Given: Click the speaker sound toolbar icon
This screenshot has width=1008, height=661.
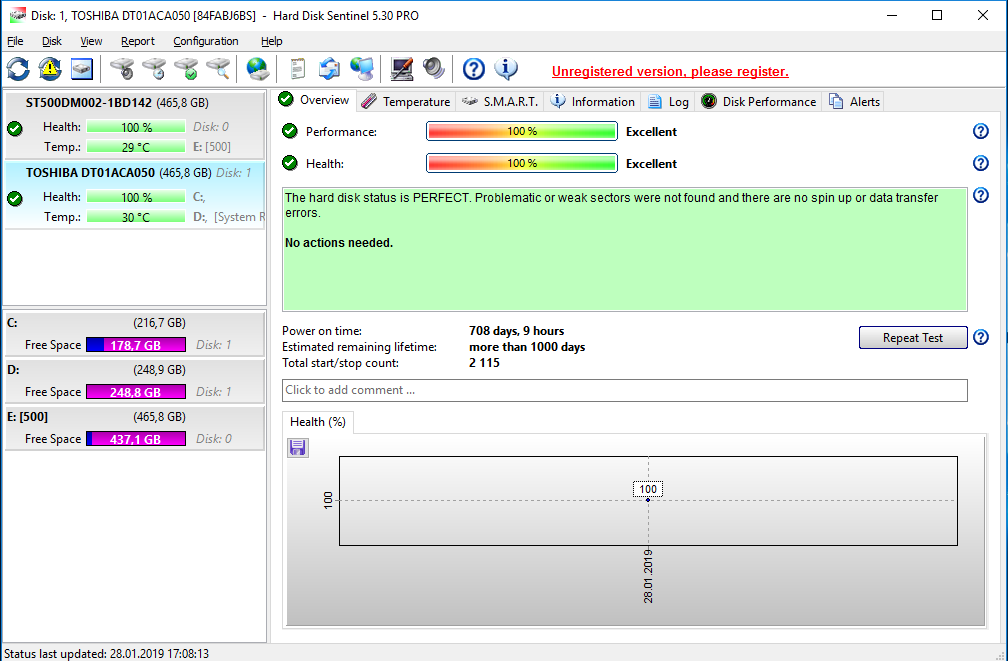Looking at the screenshot, I should click(433, 69).
